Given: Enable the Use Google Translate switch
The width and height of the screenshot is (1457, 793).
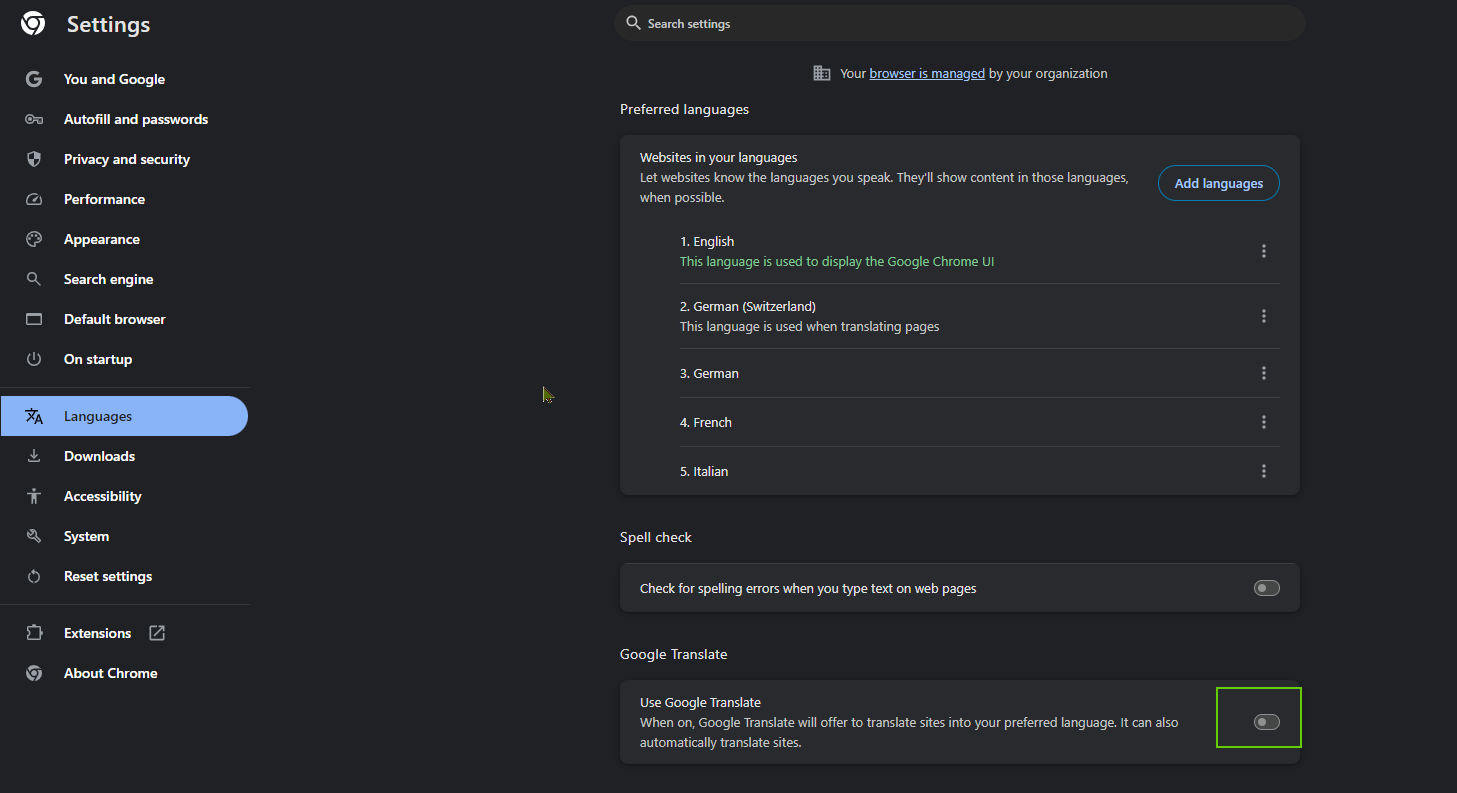Looking at the screenshot, I should pyautogui.click(x=1267, y=722).
